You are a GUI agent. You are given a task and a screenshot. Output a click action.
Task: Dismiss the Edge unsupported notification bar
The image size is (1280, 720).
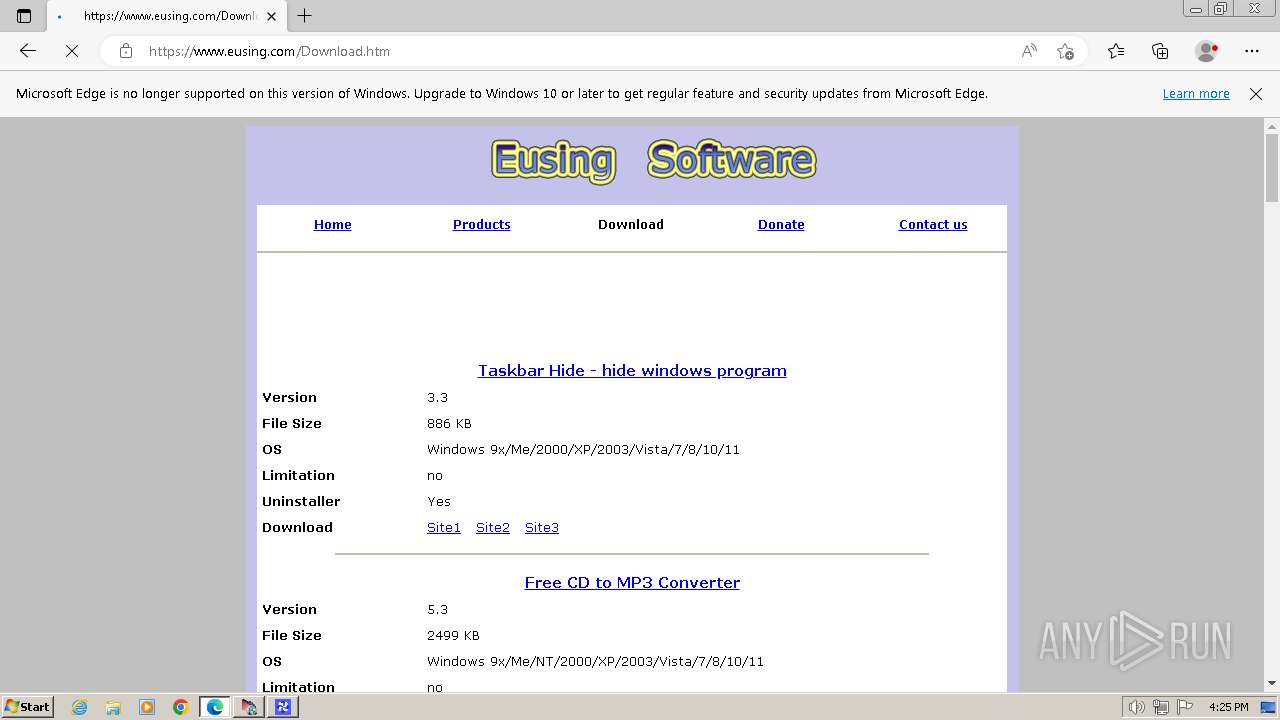click(1256, 94)
